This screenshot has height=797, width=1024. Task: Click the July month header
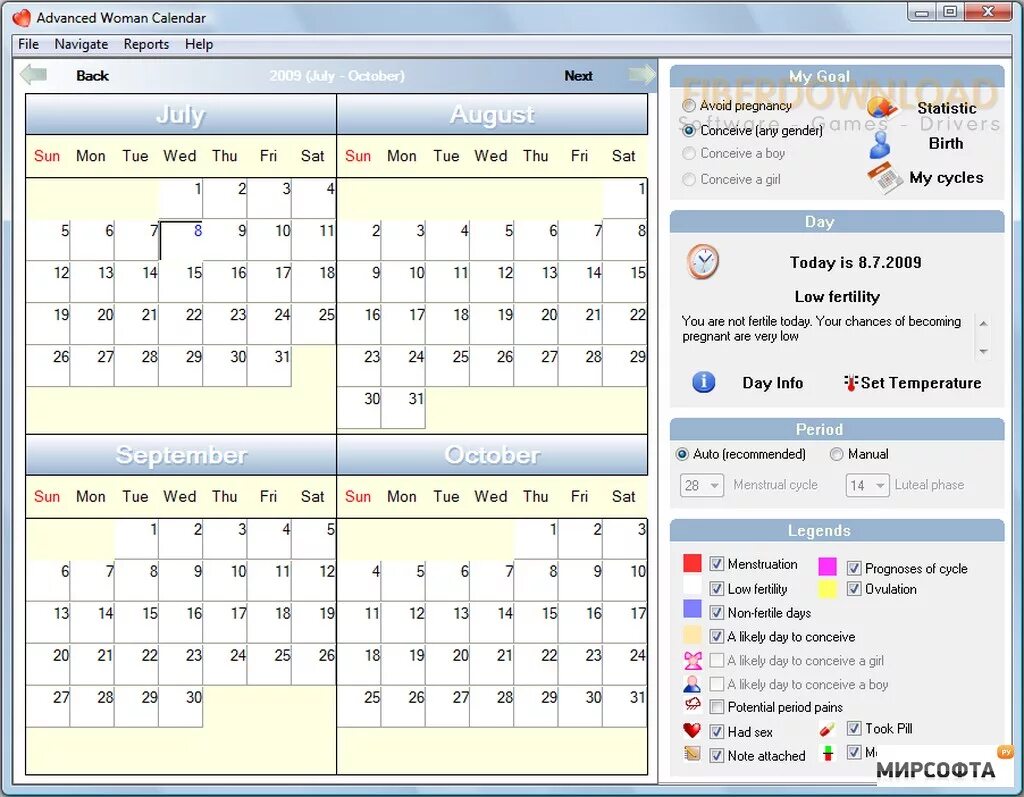181,114
